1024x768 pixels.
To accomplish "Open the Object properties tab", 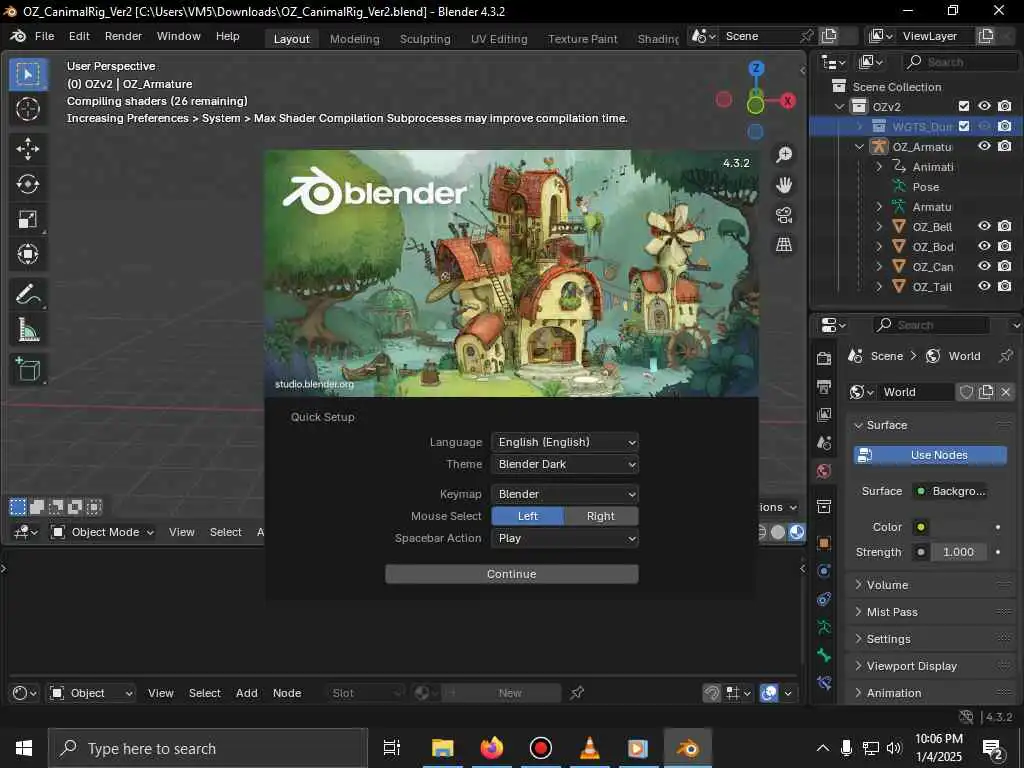I will pos(824,543).
